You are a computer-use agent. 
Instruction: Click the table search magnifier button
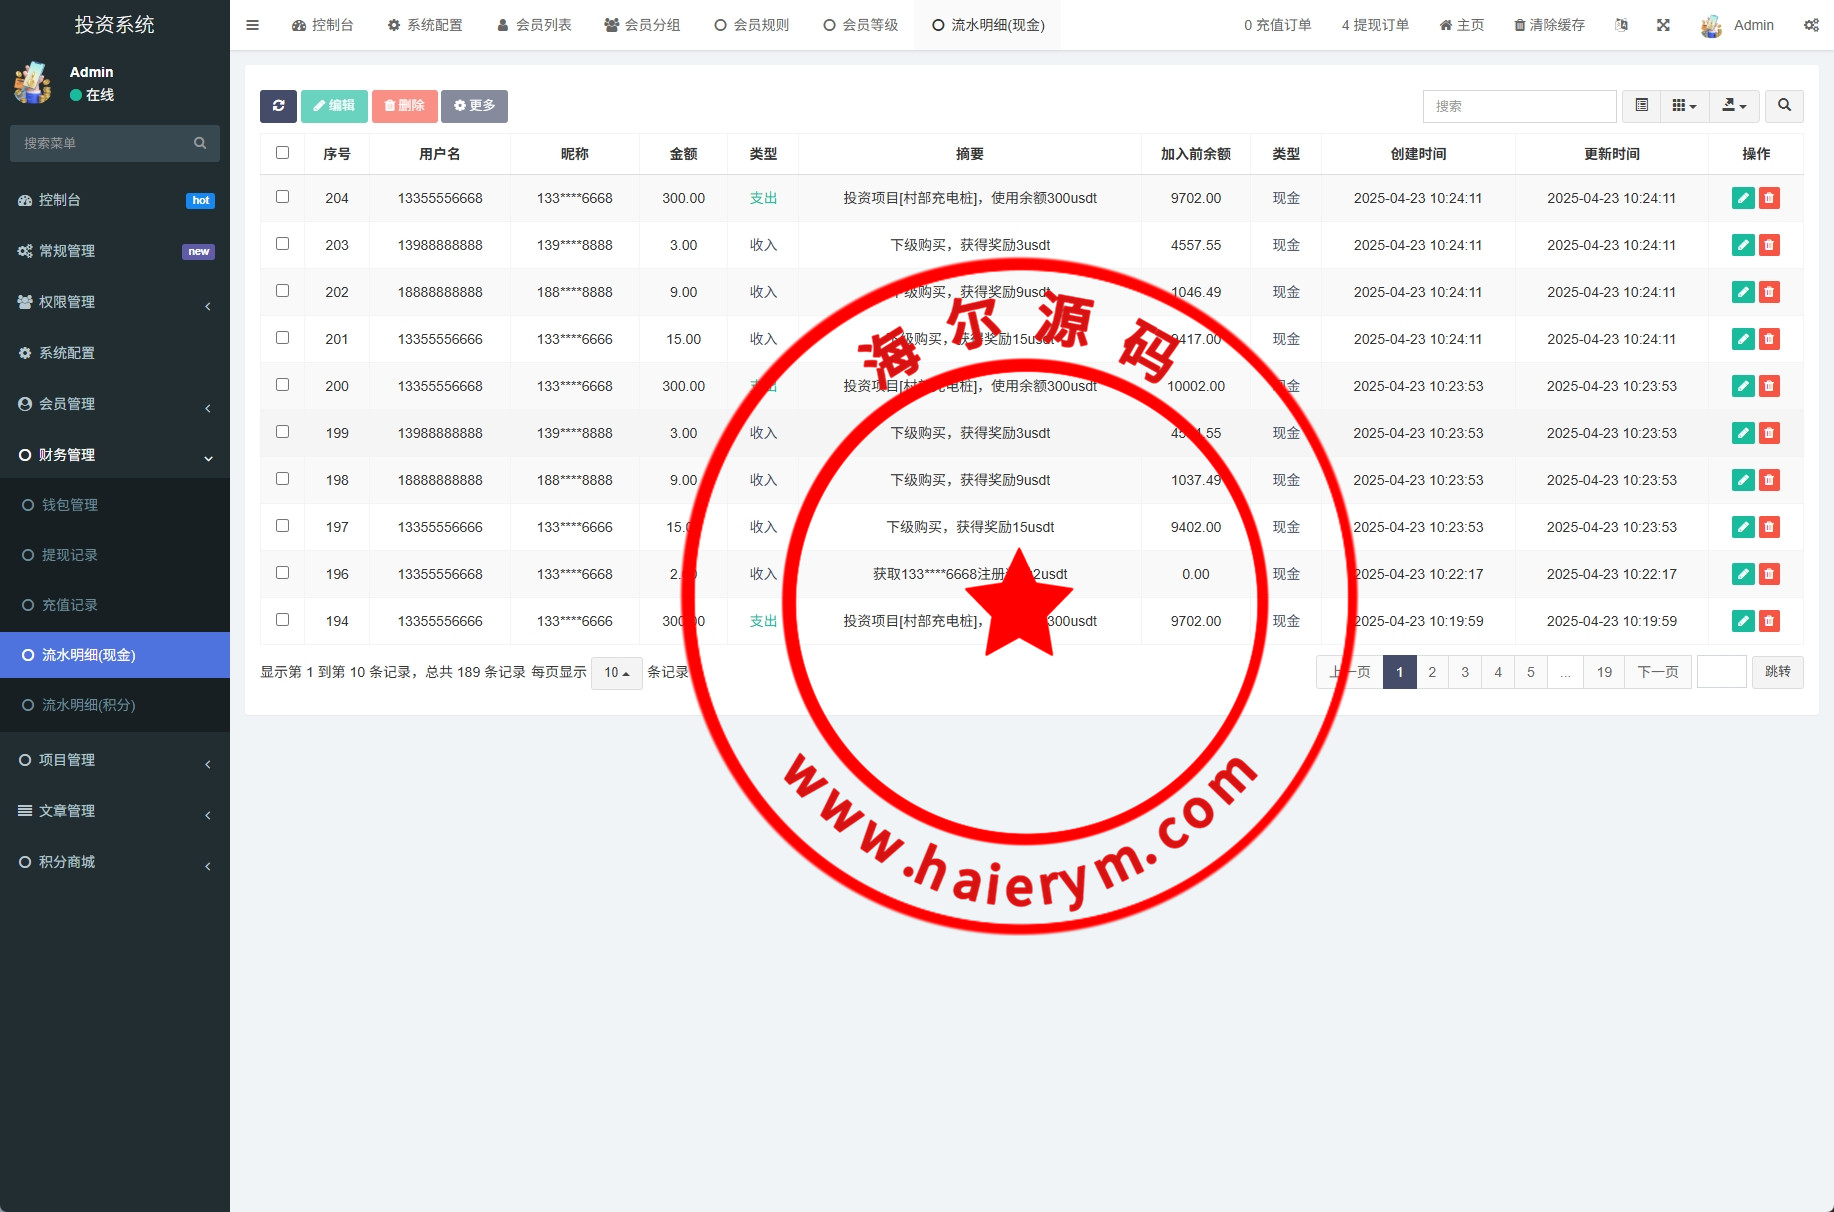tap(1784, 106)
